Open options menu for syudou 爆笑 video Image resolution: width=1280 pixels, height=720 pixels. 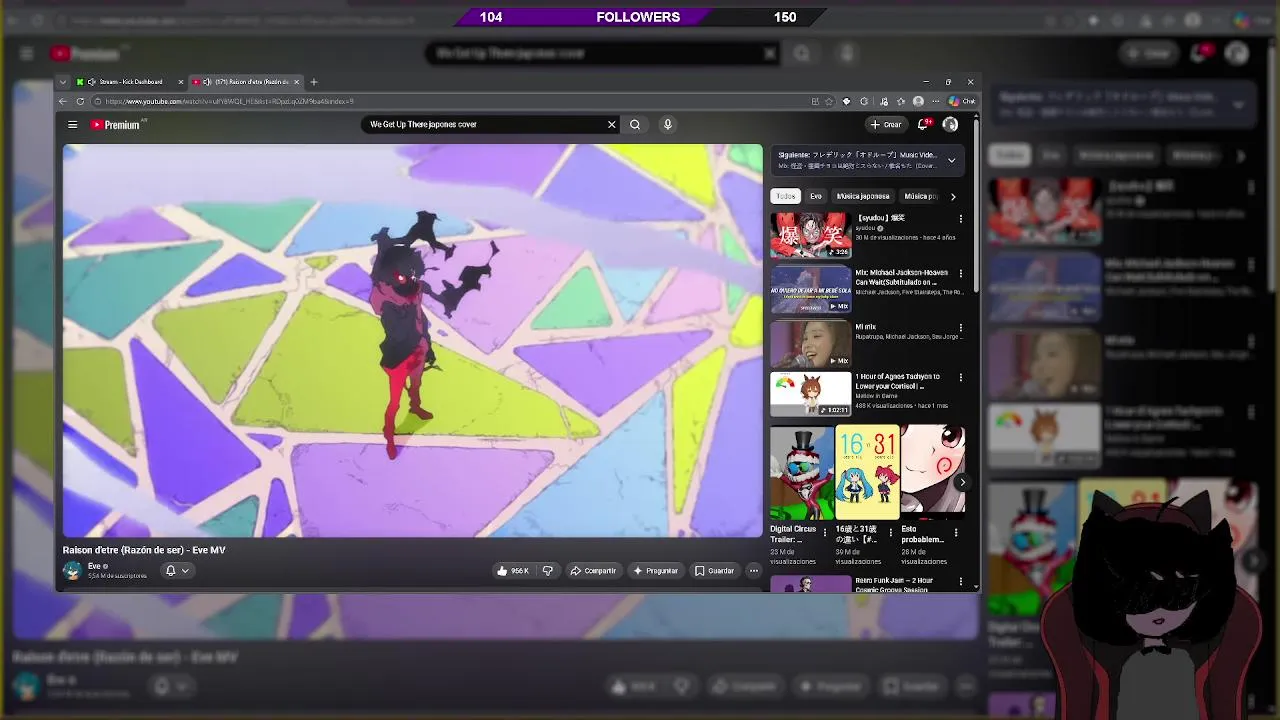point(961,219)
